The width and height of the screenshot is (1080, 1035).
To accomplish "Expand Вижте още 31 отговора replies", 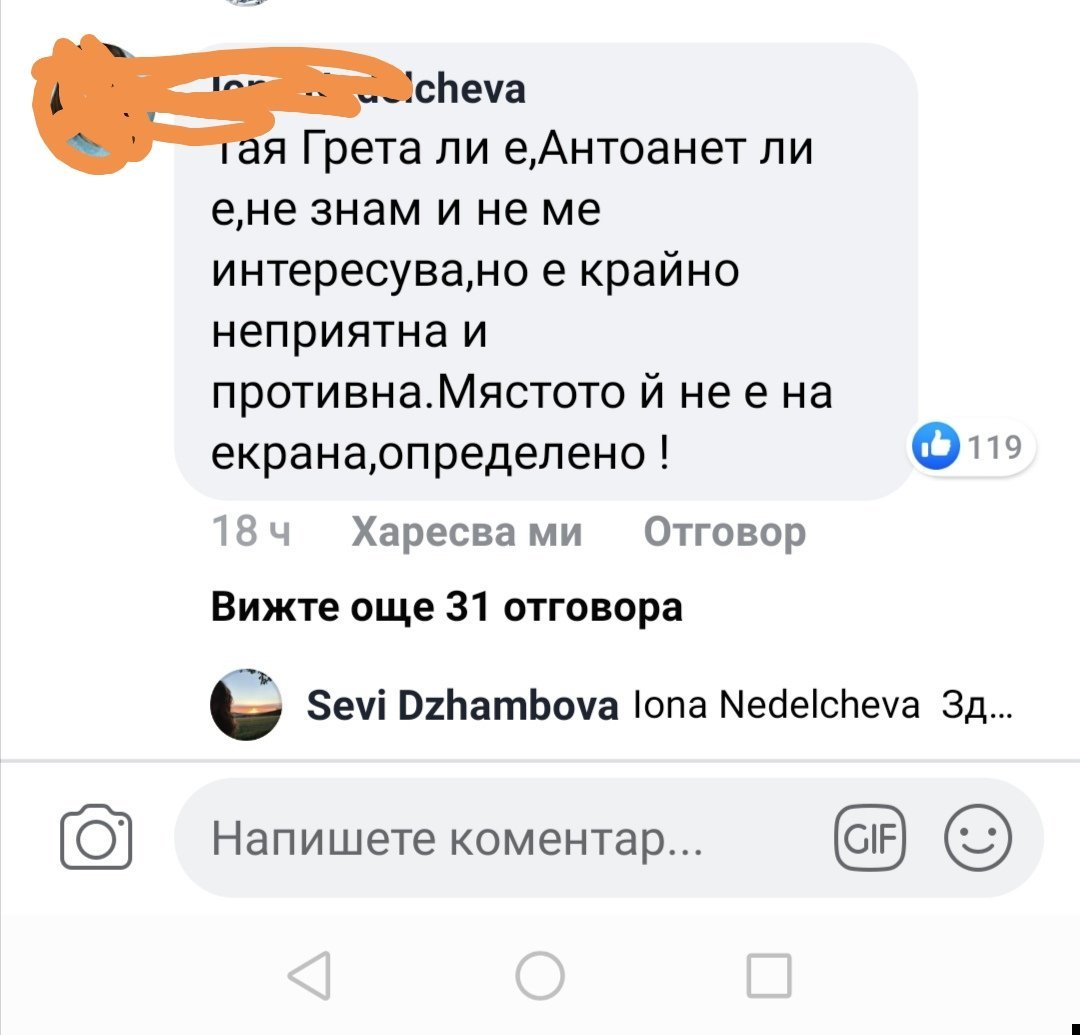I will [446, 607].
